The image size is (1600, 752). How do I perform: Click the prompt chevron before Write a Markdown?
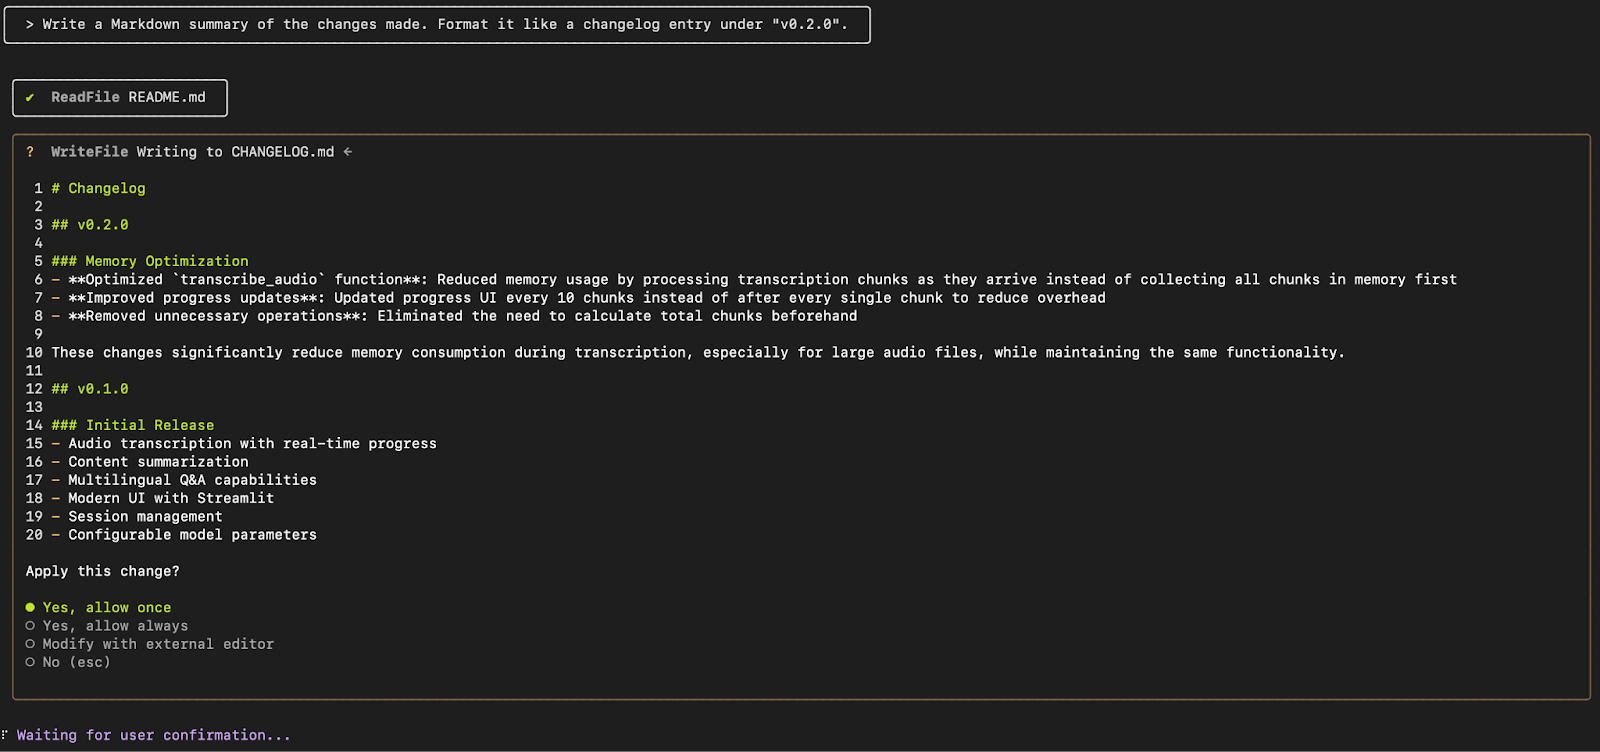click(x=30, y=24)
